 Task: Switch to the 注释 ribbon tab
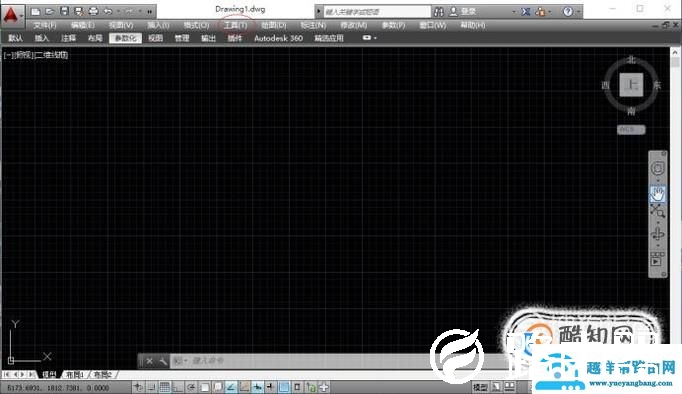(68, 38)
